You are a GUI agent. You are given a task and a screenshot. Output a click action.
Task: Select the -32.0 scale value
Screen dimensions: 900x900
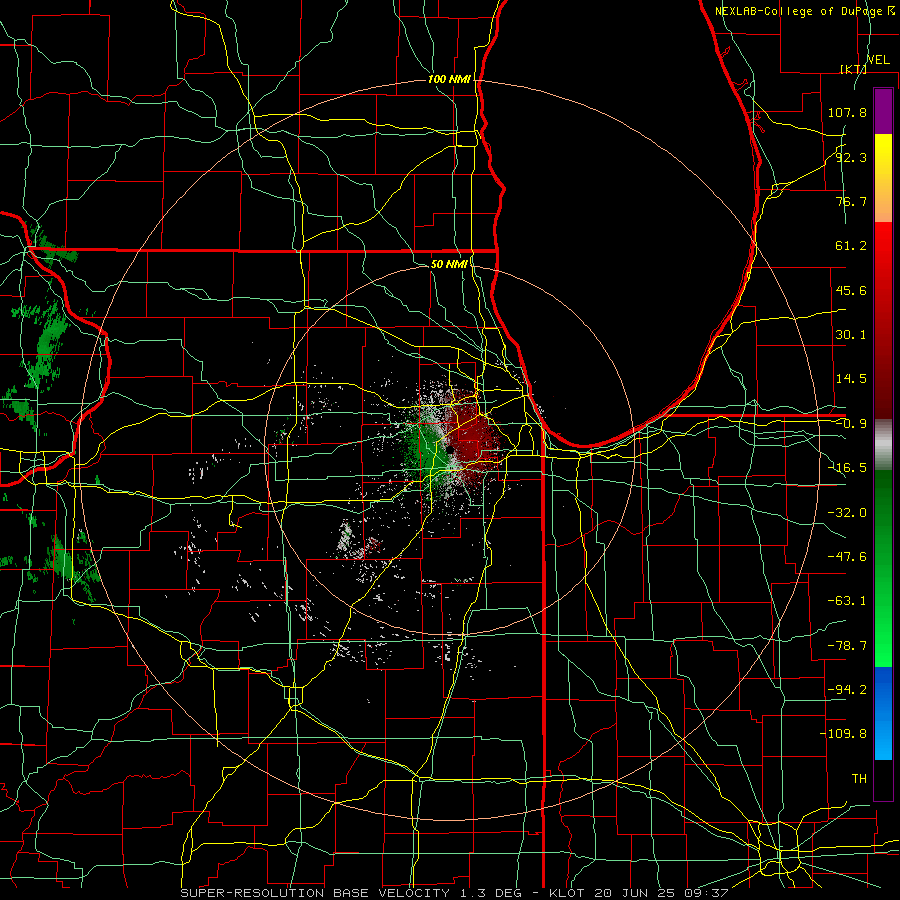pos(847,513)
